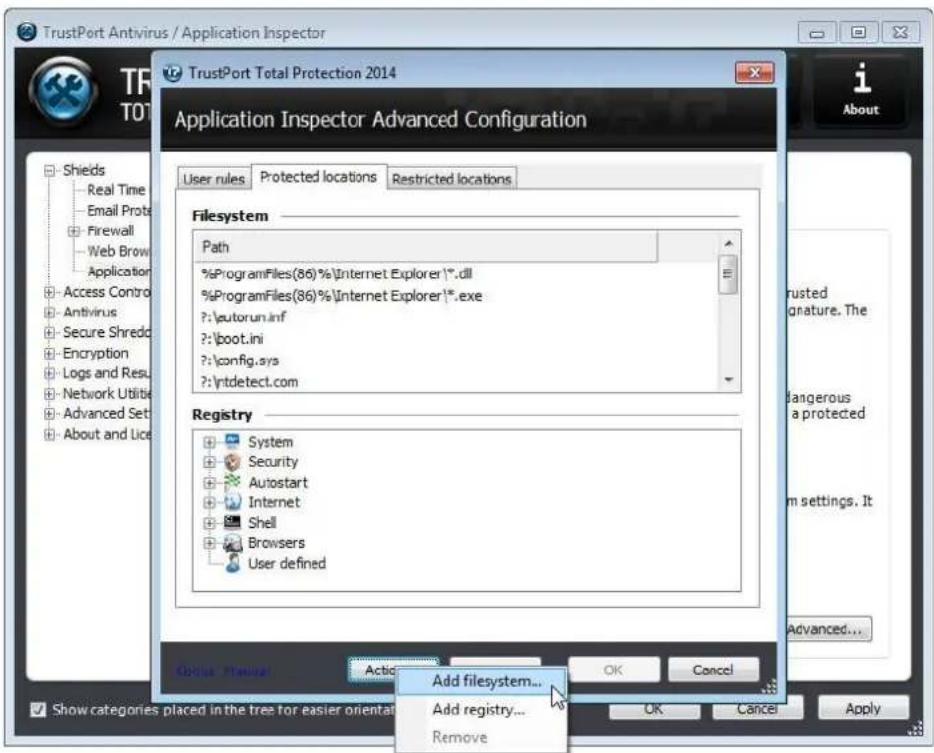Image resolution: width=934 pixels, height=753 pixels.
Task: Expand the Antivirus node in main window tree
Action: [49, 312]
